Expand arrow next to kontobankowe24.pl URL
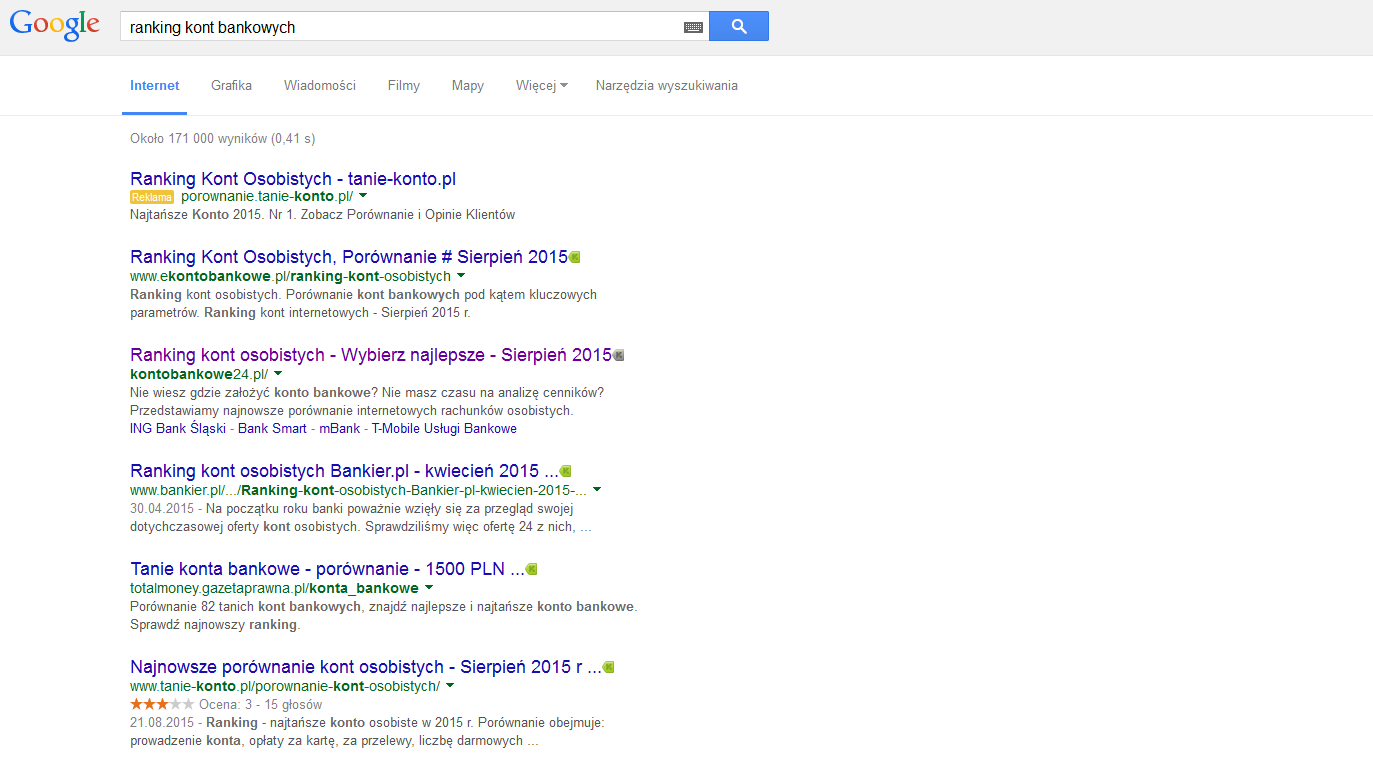This screenshot has height=761, width=1373. click(x=278, y=373)
